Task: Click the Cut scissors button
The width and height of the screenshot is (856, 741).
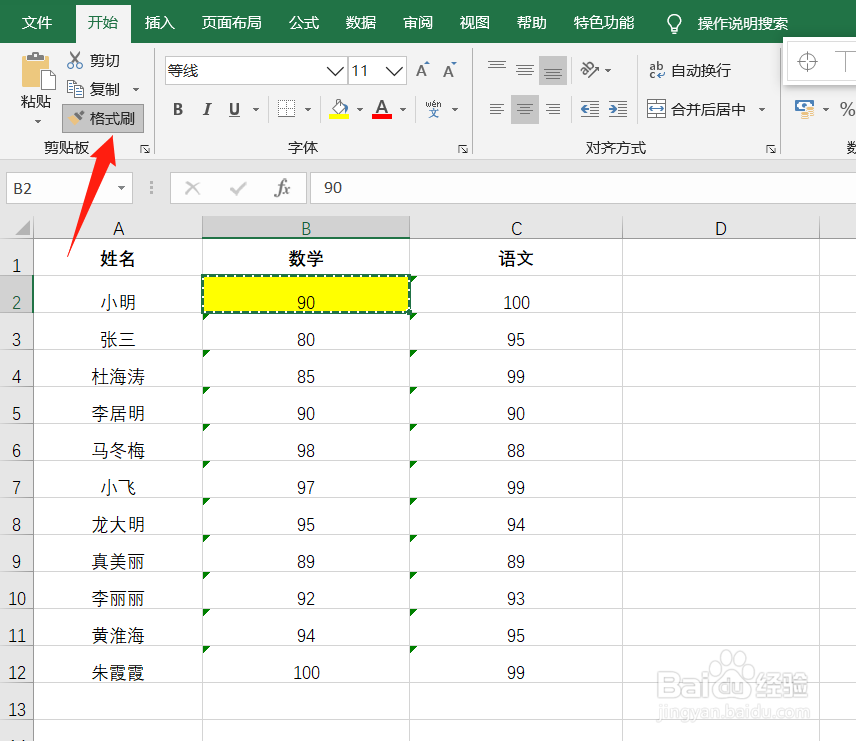Action: click(93, 60)
